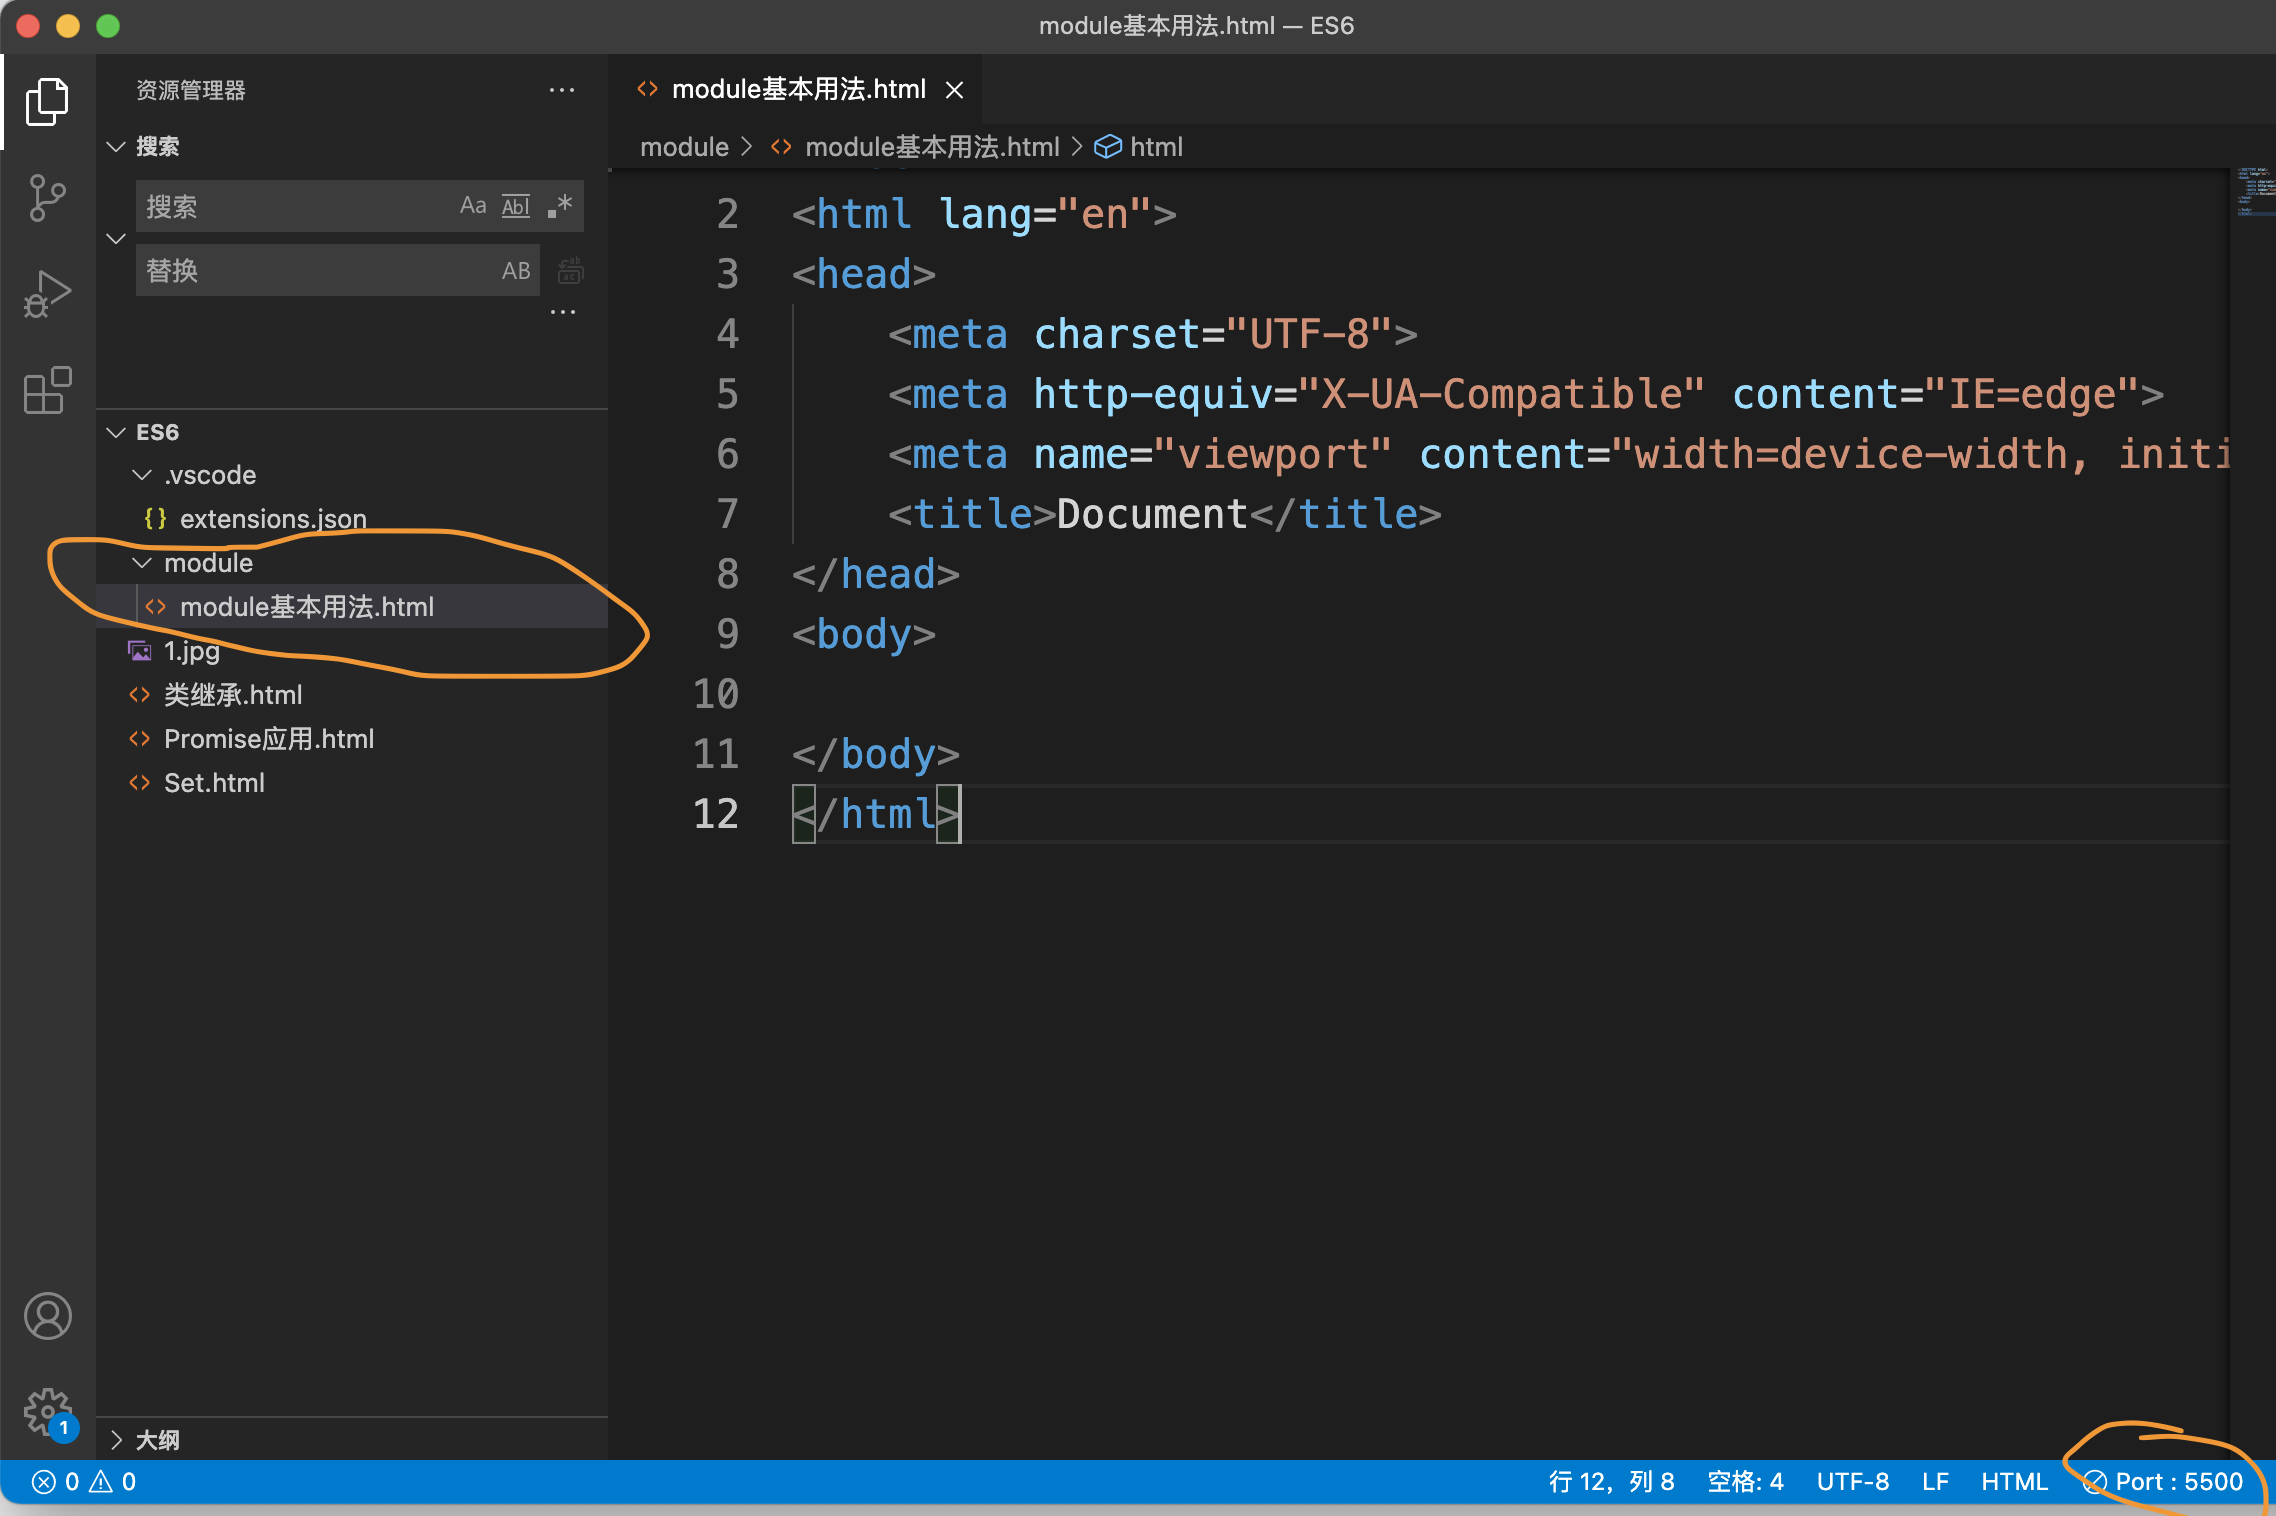
Task: Open the Manage gear icon
Action: (x=47, y=1411)
